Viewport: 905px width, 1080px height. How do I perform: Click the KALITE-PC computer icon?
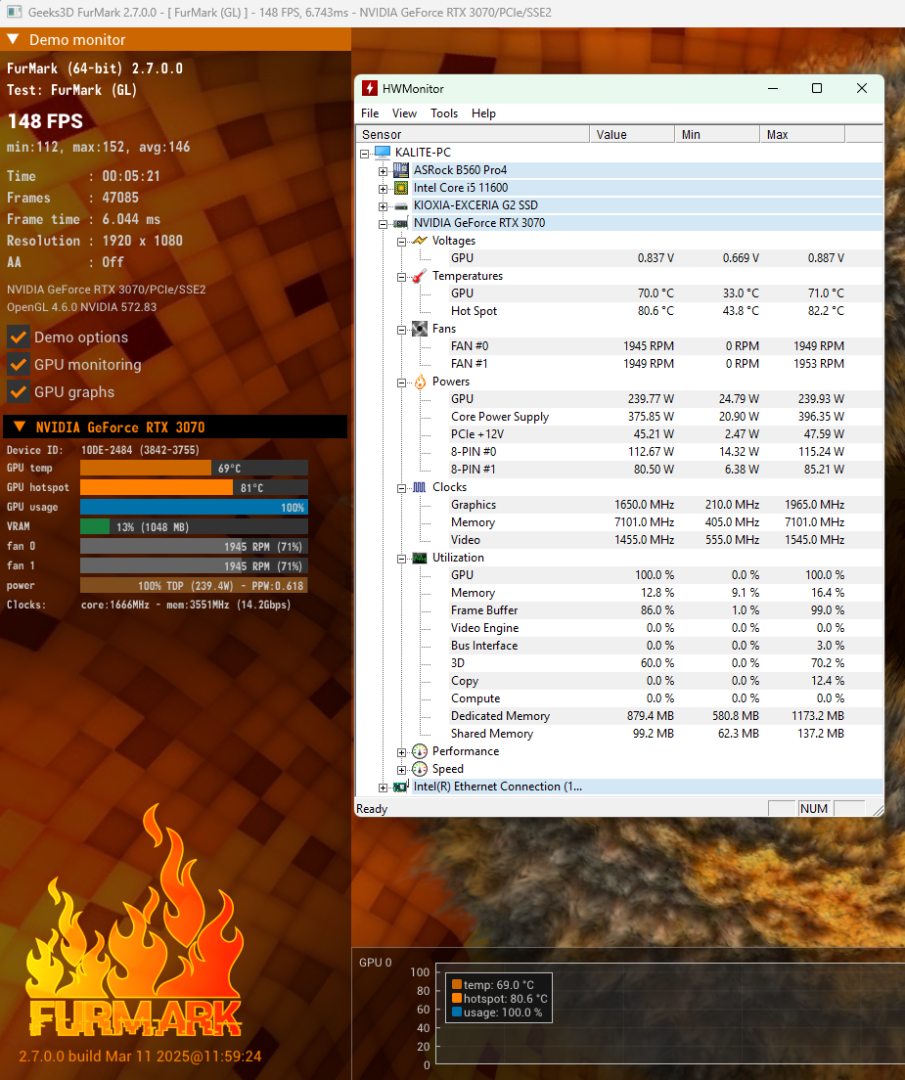point(382,152)
